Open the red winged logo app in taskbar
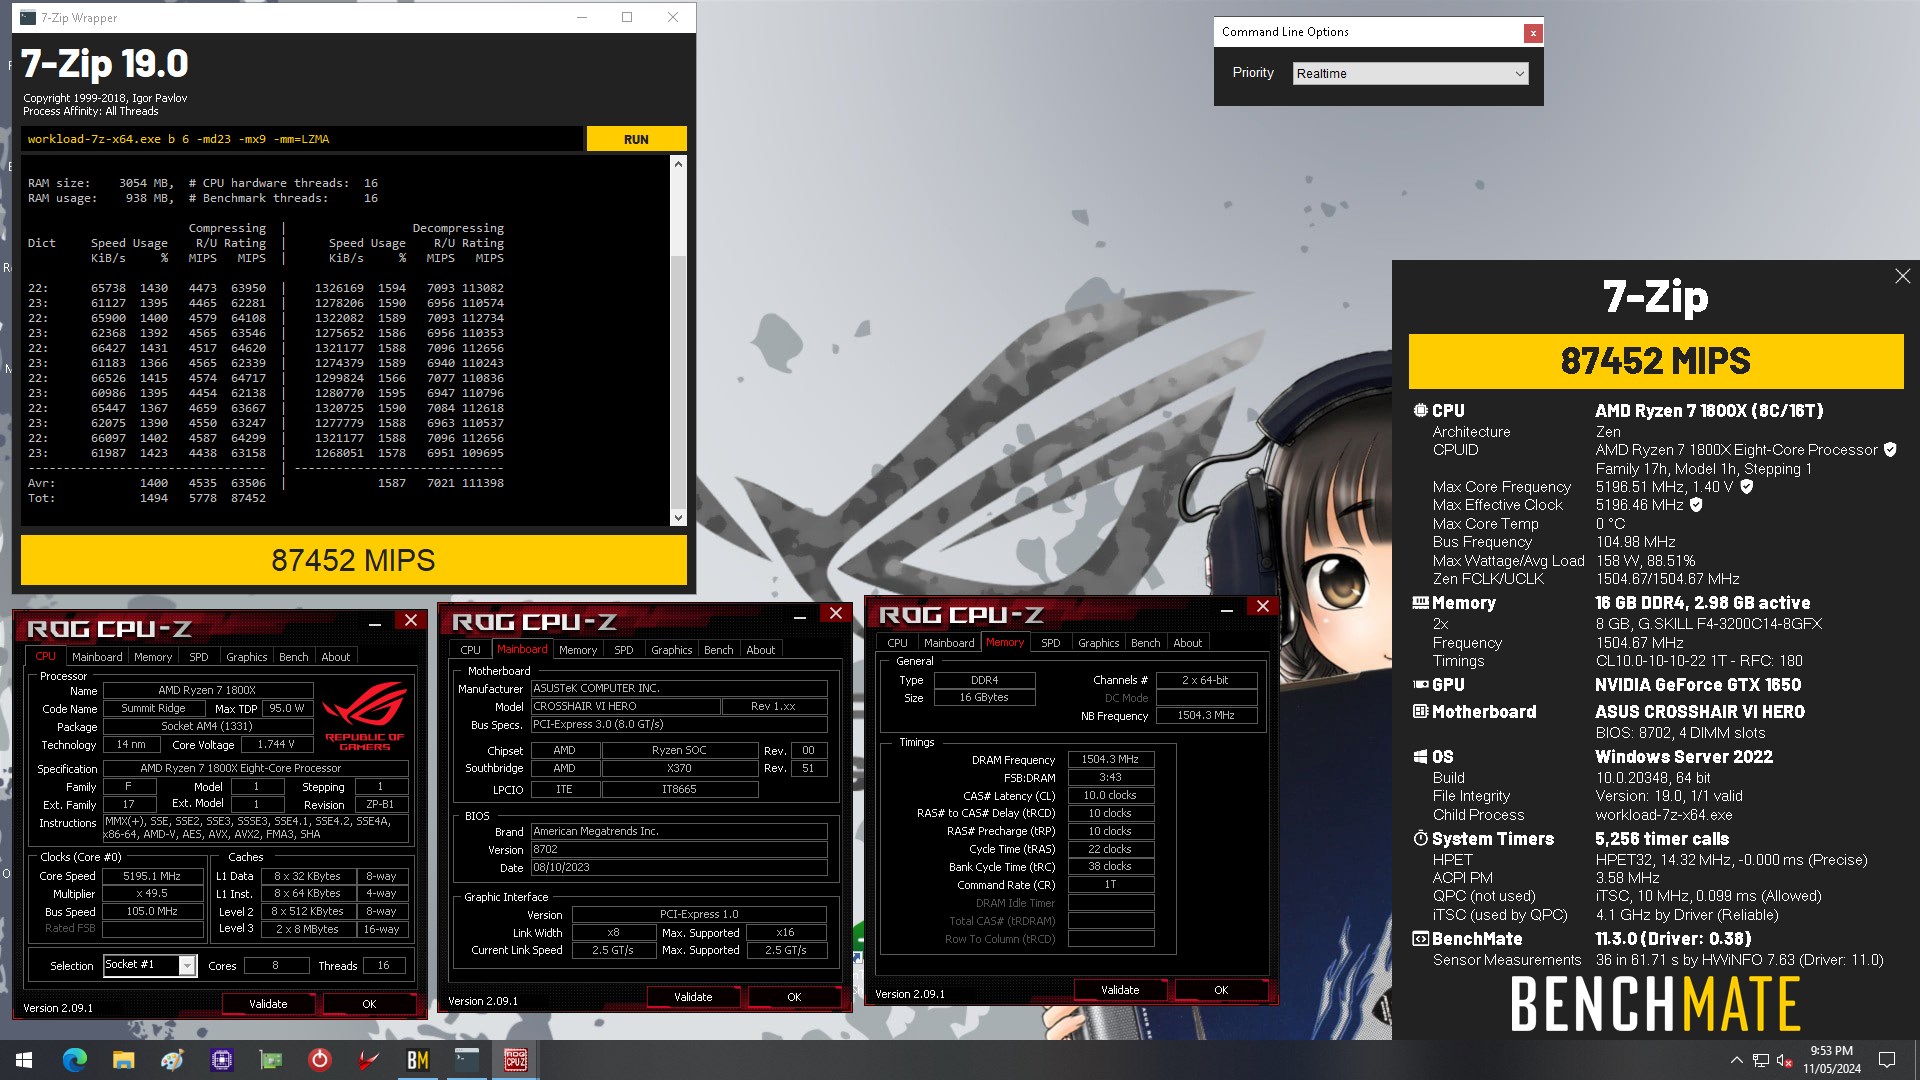 [x=368, y=1060]
